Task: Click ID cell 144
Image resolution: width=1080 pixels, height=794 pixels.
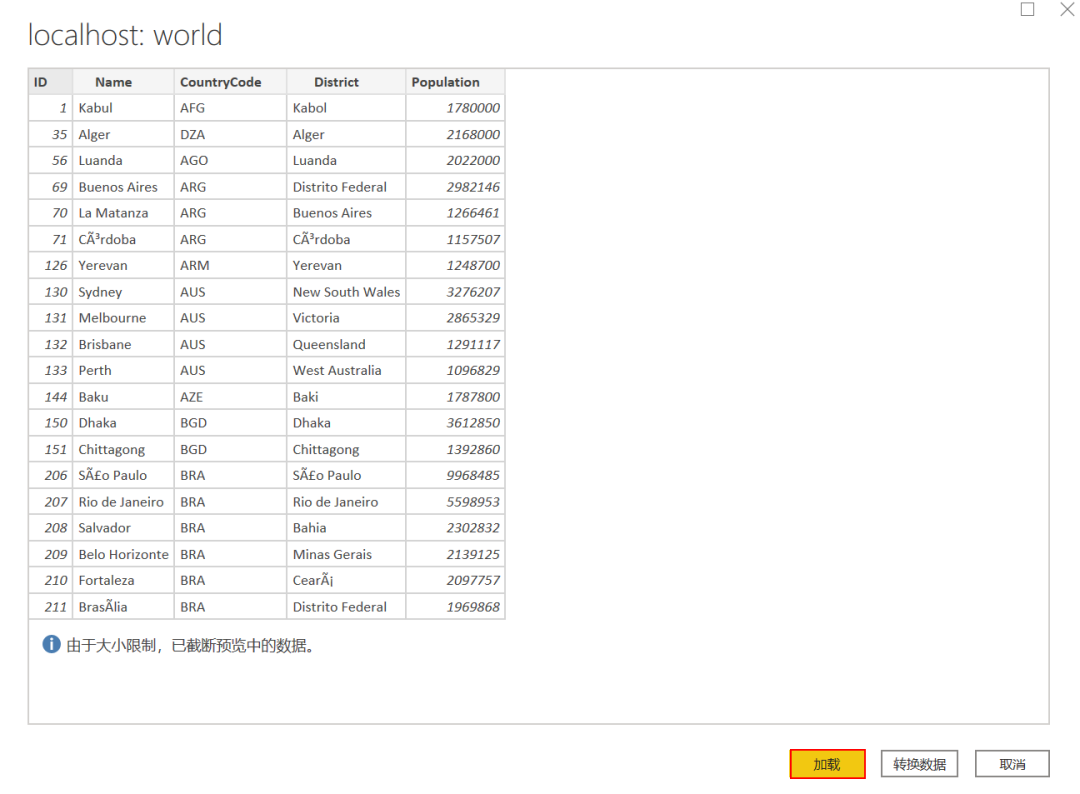Action: pos(50,397)
